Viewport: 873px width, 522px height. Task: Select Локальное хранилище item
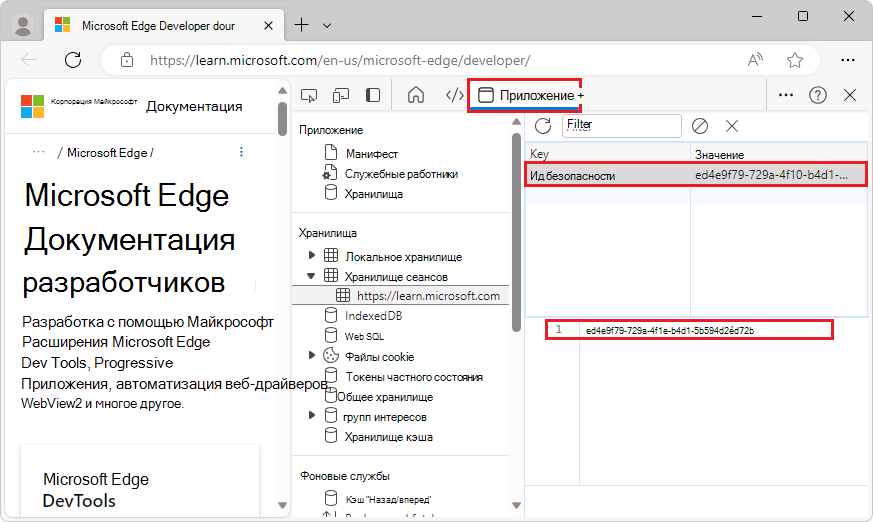click(403, 257)
